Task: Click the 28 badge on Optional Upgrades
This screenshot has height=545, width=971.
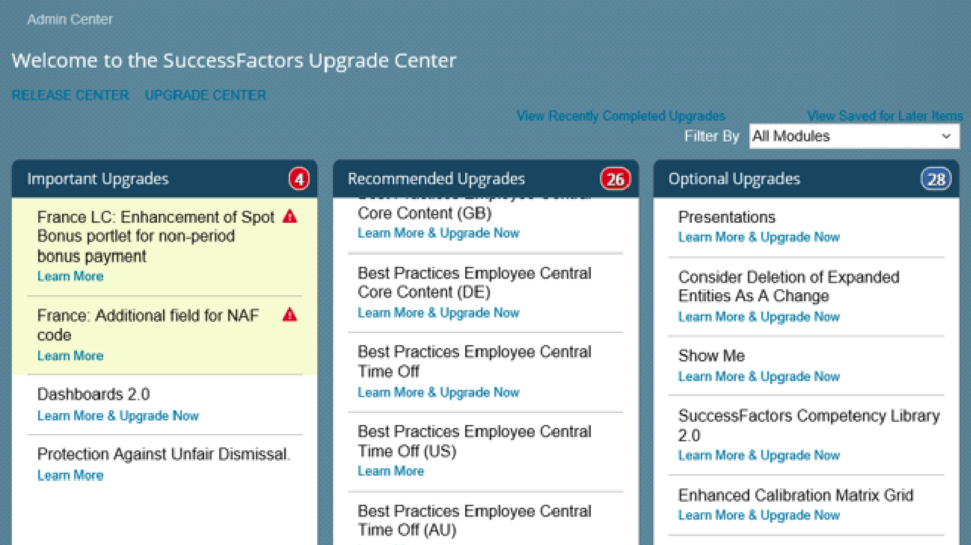Action: (x=936, y=179)
